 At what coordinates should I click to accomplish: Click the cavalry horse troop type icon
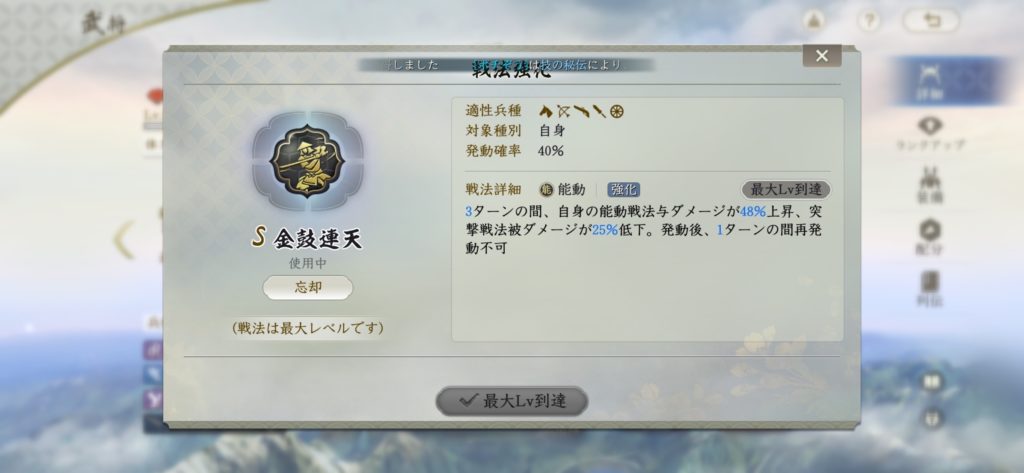tap(546, 112)
